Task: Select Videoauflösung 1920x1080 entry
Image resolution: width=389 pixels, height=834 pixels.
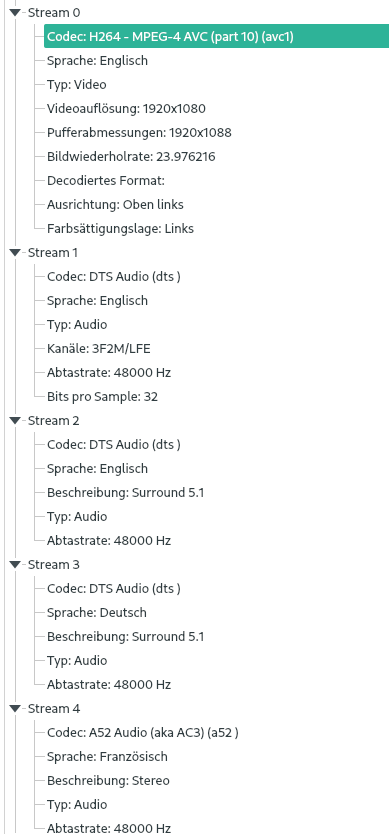Action: click(x=126, y=109)
